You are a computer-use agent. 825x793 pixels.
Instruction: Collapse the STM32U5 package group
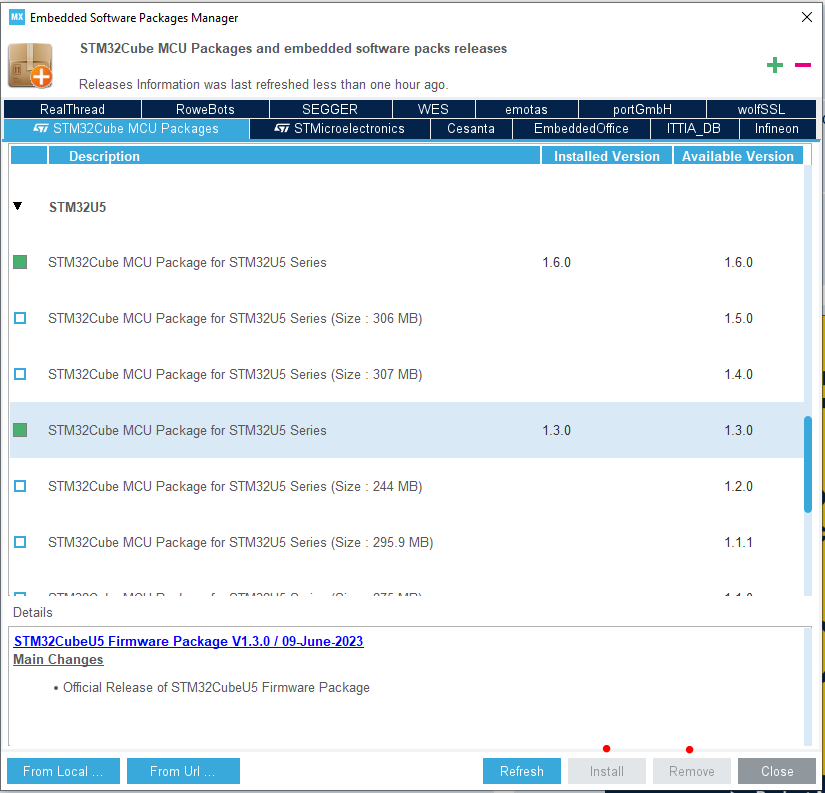17,206
